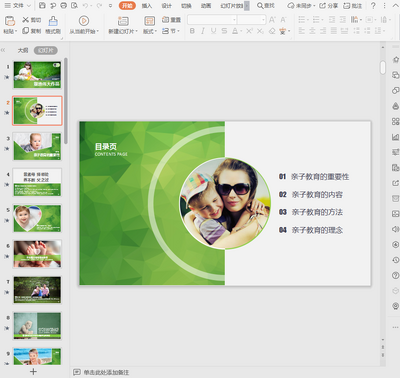The image size is (400, 378).
Task: Click the 粘贴 paste icon
Action: point(10,21)
